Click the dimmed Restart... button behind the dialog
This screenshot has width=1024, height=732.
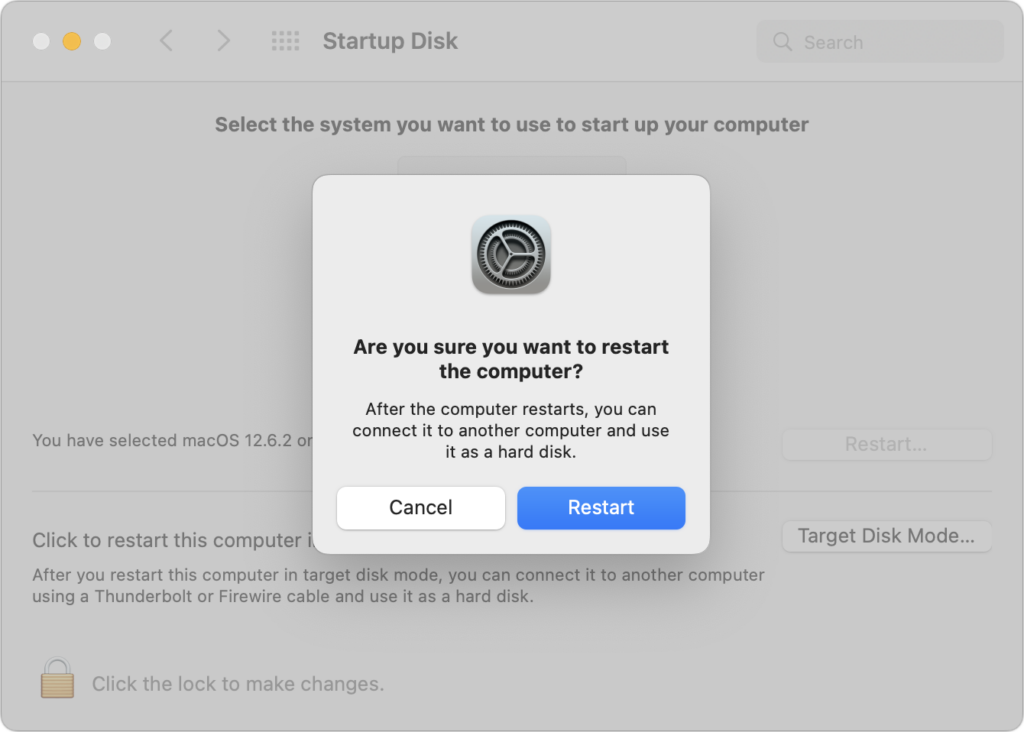[x=886, y=444]
